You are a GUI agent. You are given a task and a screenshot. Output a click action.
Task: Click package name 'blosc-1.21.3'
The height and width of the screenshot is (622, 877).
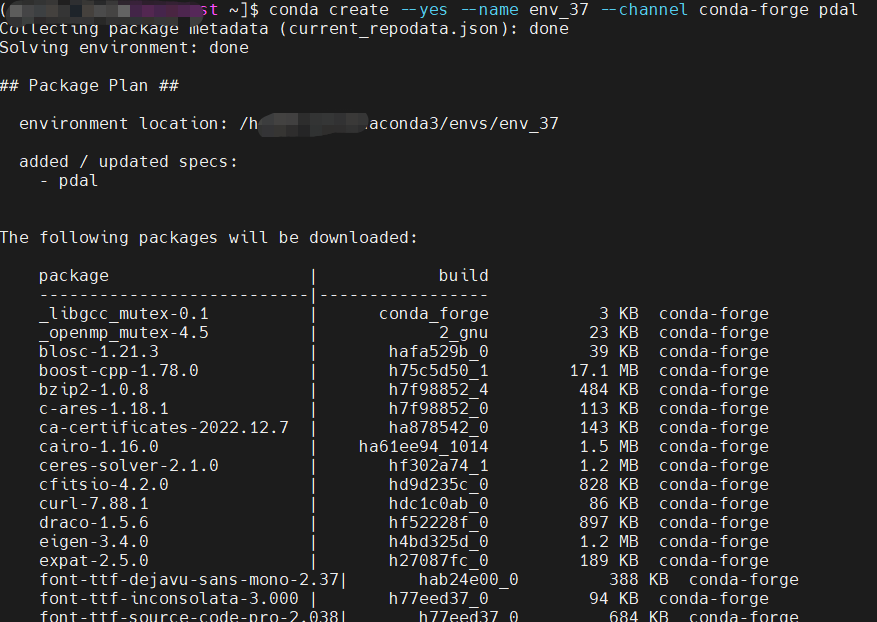pyautogui.click(x=98, y=352)
